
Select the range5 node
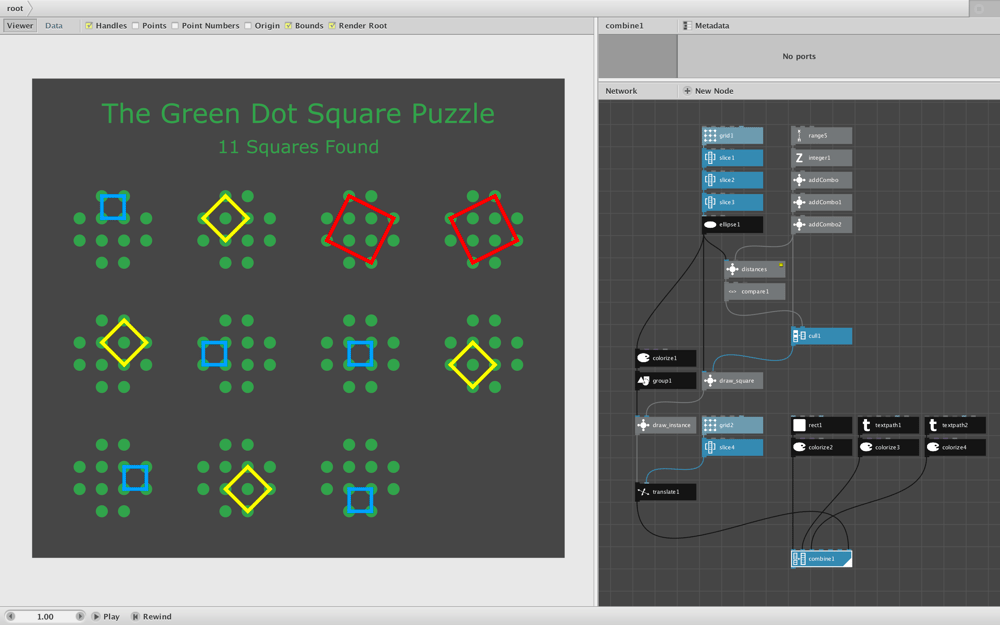[x=821, y=136]
